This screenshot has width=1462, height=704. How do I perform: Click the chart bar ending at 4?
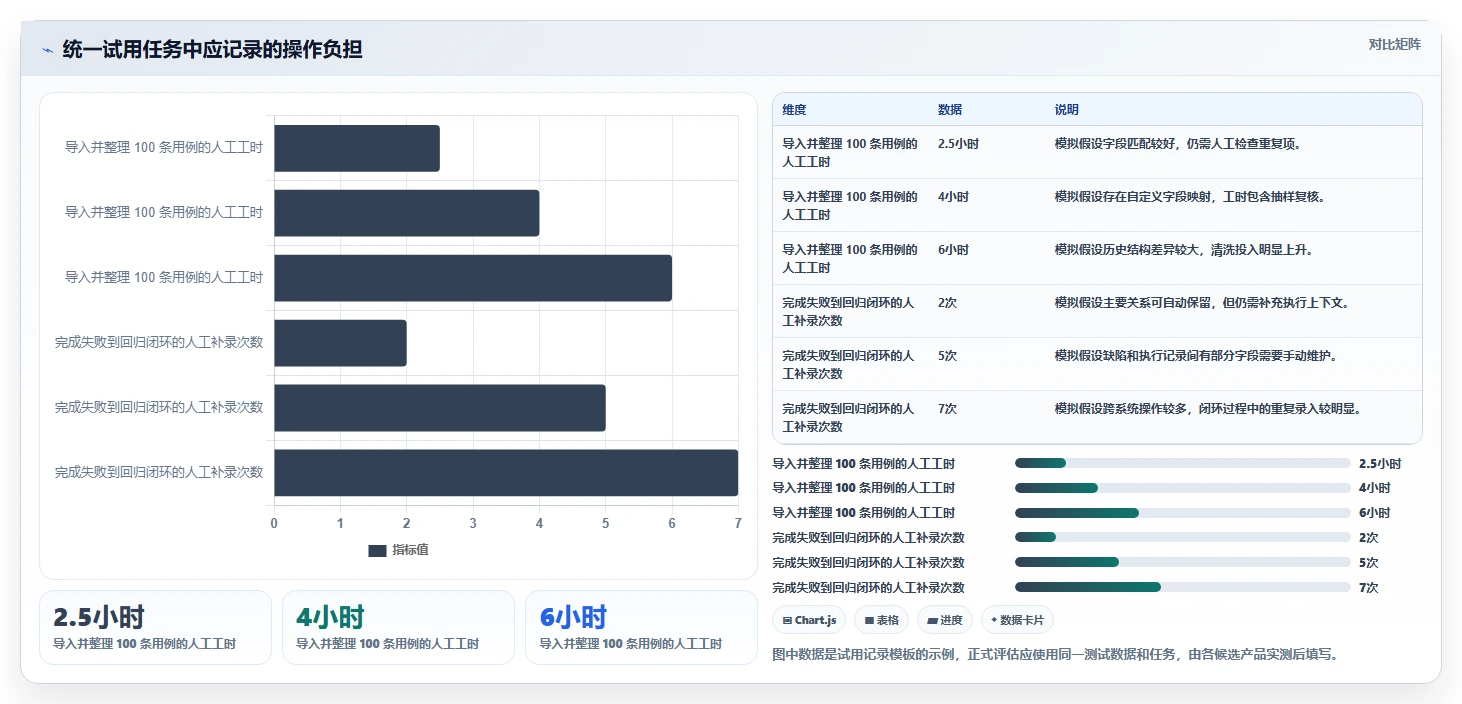(x=407, y=213)
